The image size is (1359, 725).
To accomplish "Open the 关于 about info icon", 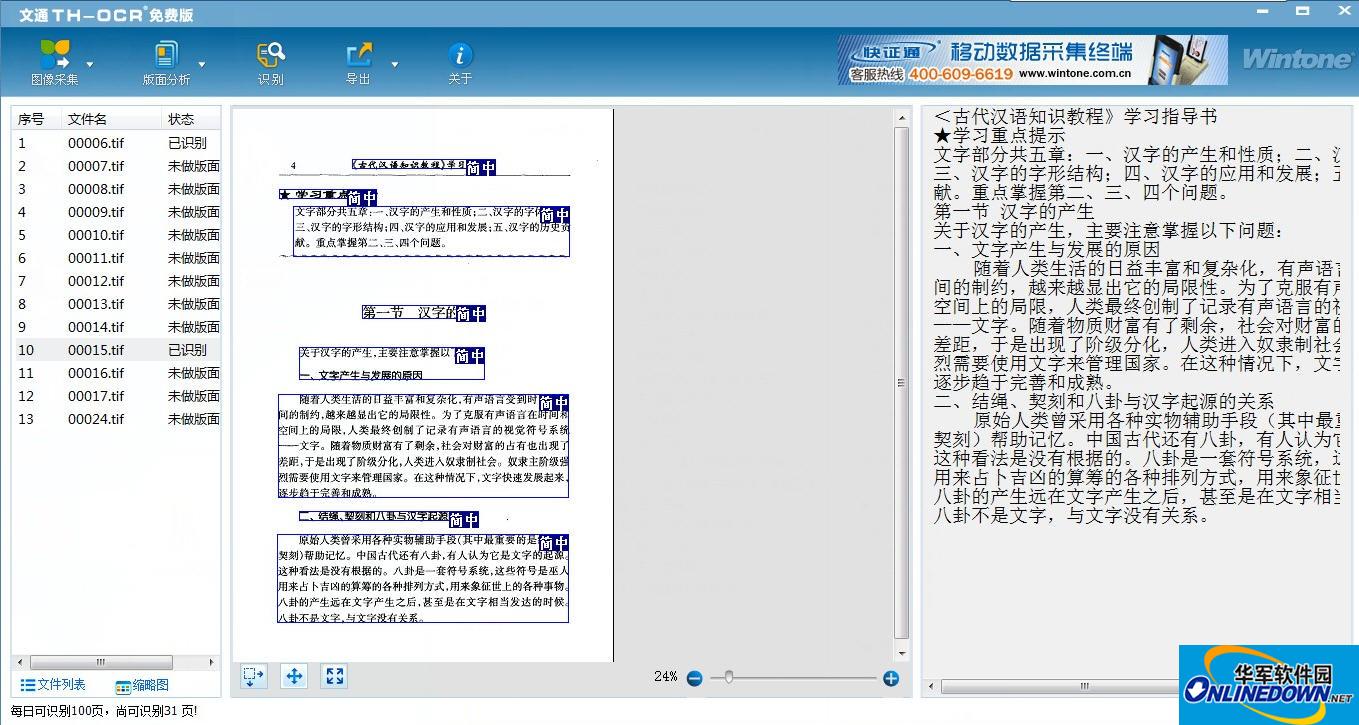I will (x=459, y=54).
